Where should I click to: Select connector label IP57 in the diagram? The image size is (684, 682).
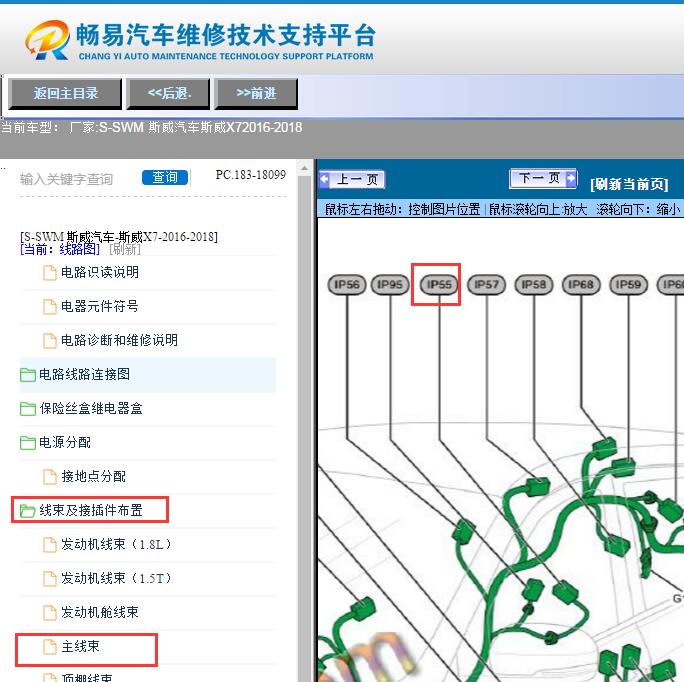[486, 284]
